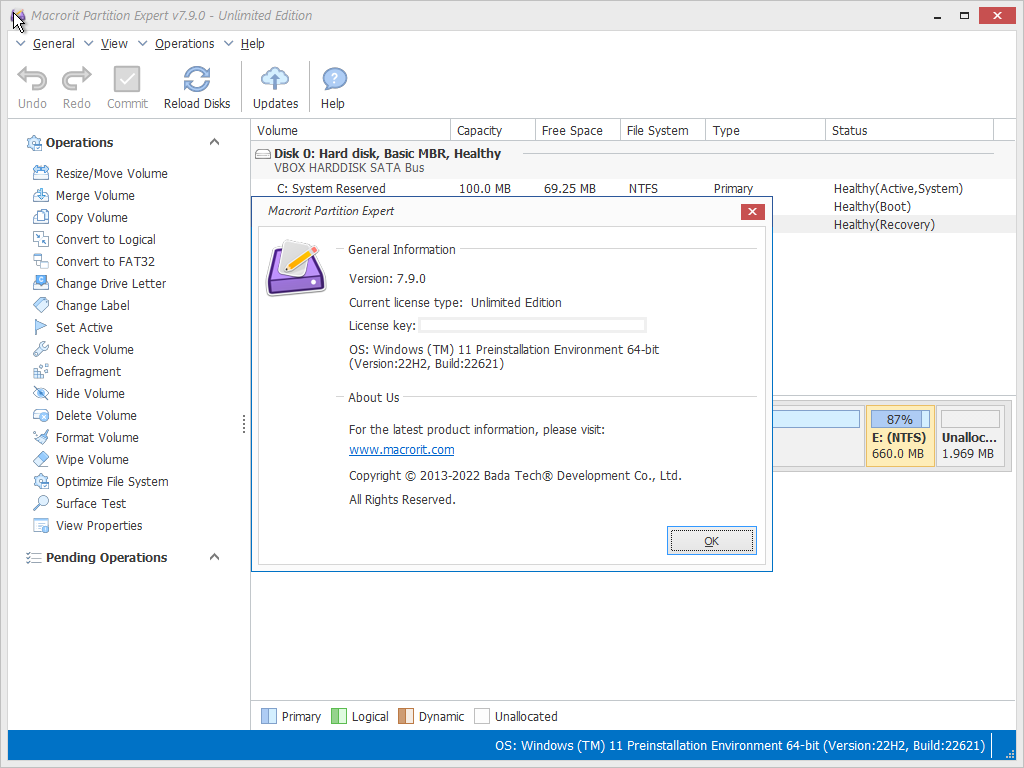This screenshot has height=768, width=1024.
Task: Click the E: 87% usage bar
Action: pyautogui.click(x=899, y=419)
